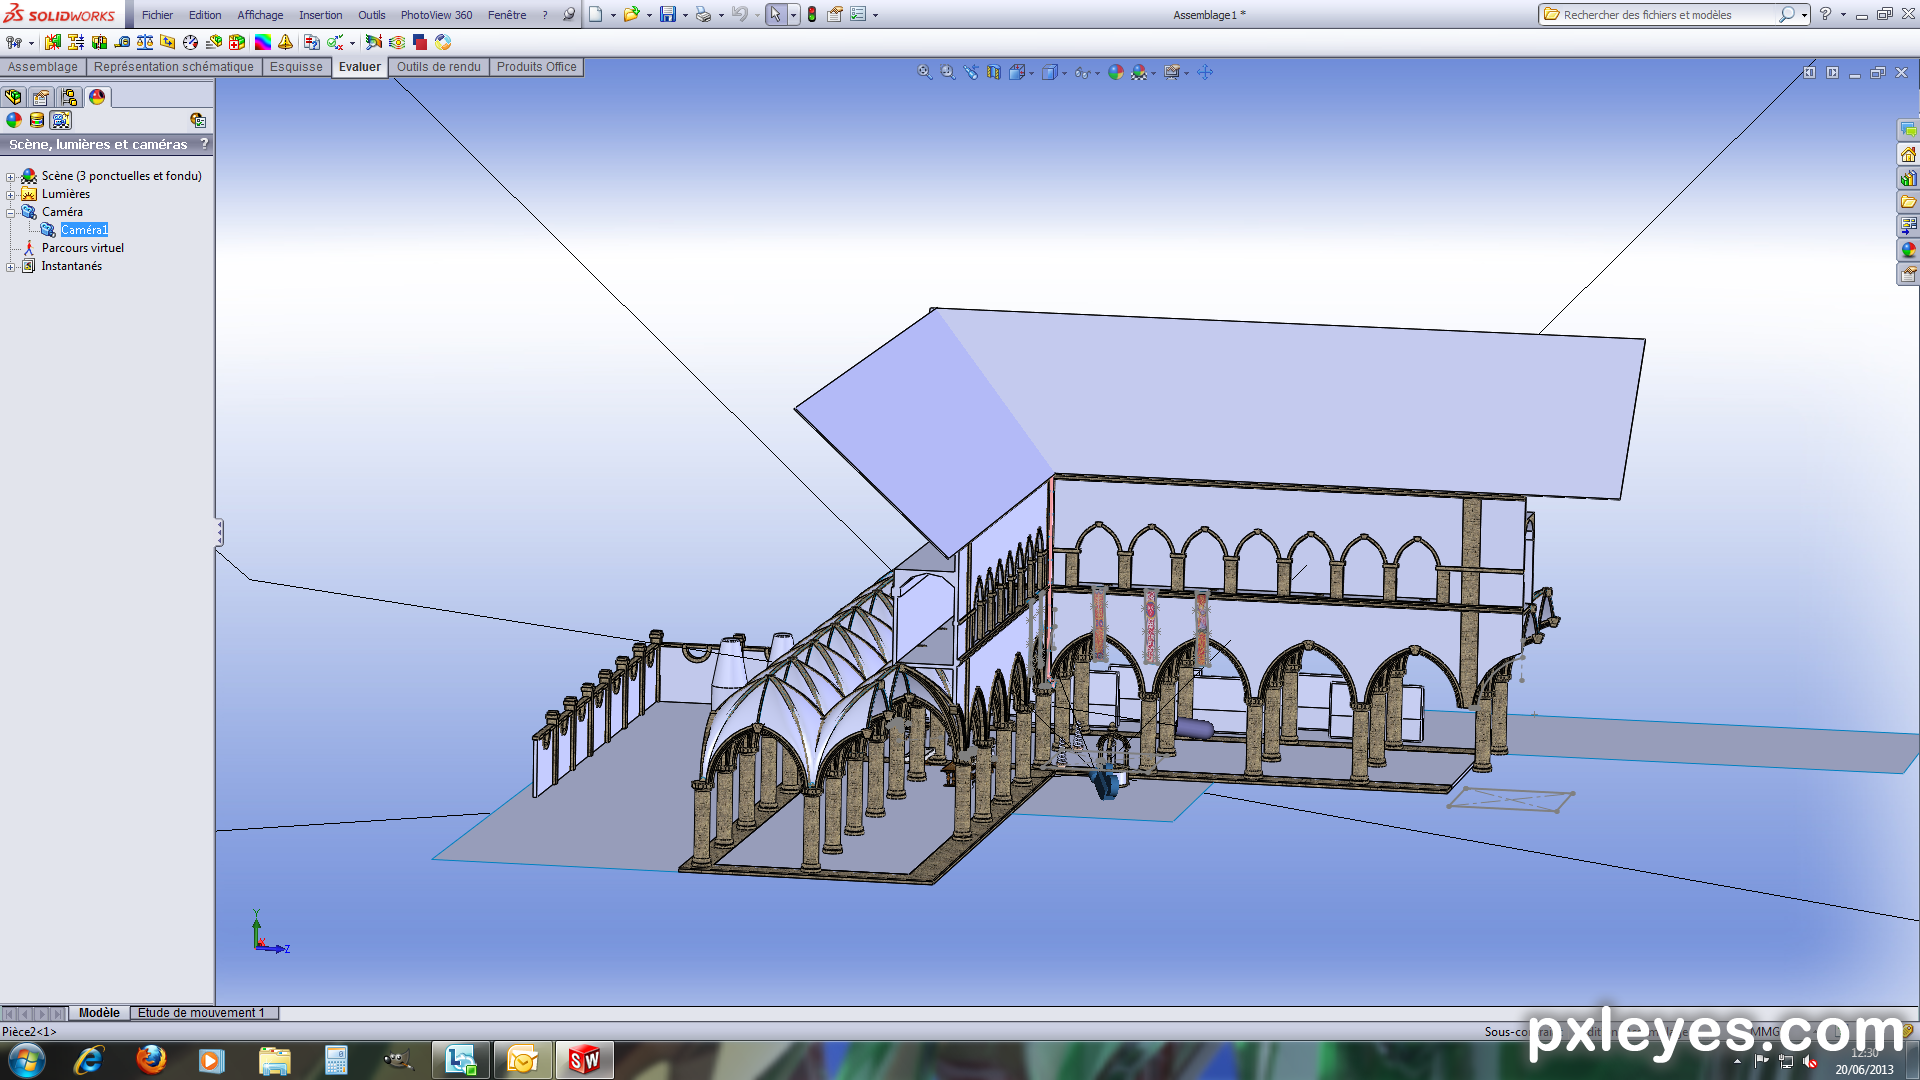Select the Modèle bottom tab
1920x1080 pixels.
click(x=99, y=1013)
